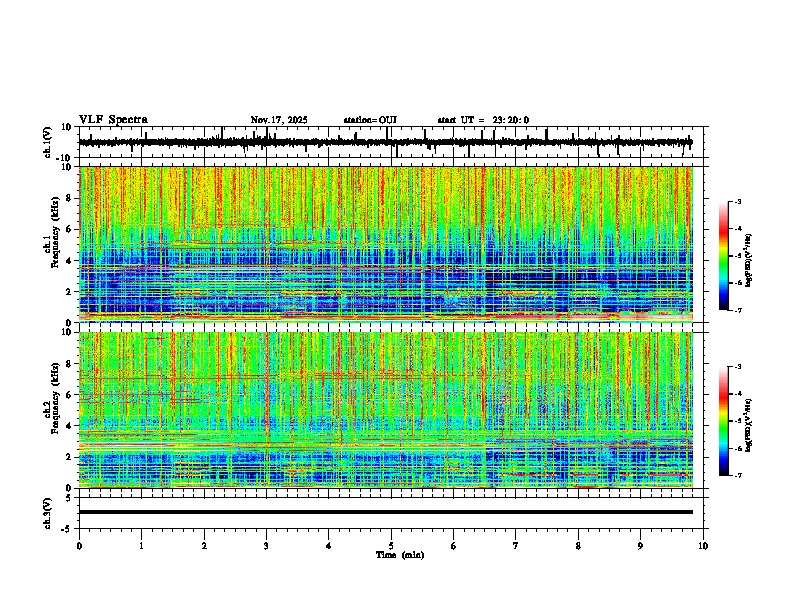Screen dimensions: 792x612
Task: Click time axis tick label '2'
Action: 204,546
